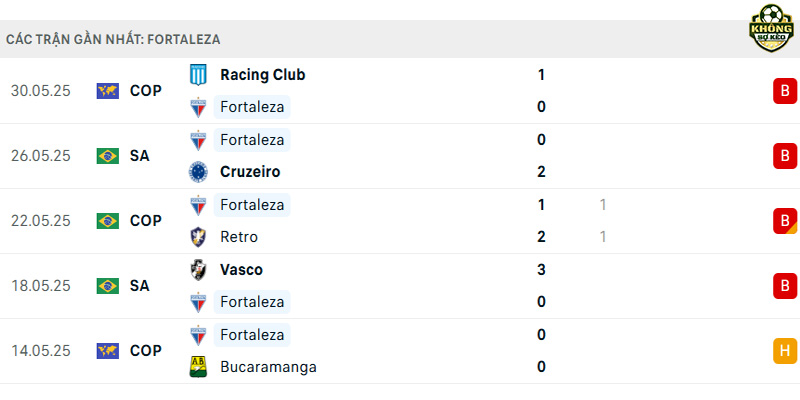800x400 pixels.
Task: Click the orange H badge for Bucaramanga match
Action: pos(785,351)
